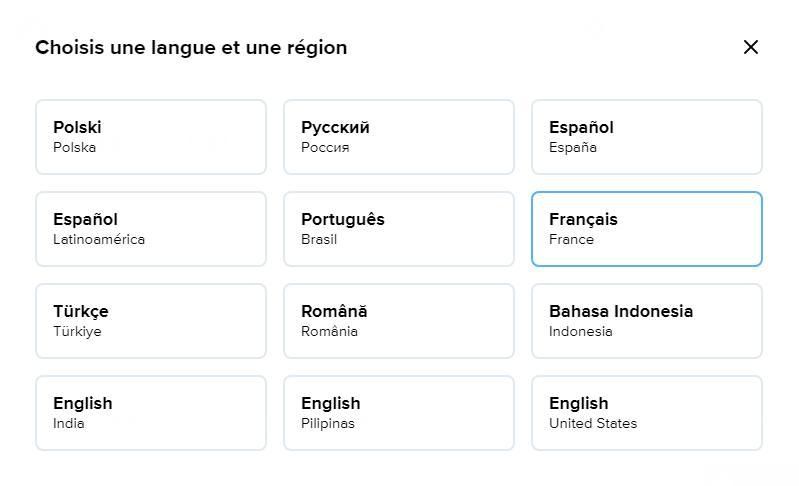799x486 pixels.
Task: Choose Русский Россия language card
Action: [399, 137]
